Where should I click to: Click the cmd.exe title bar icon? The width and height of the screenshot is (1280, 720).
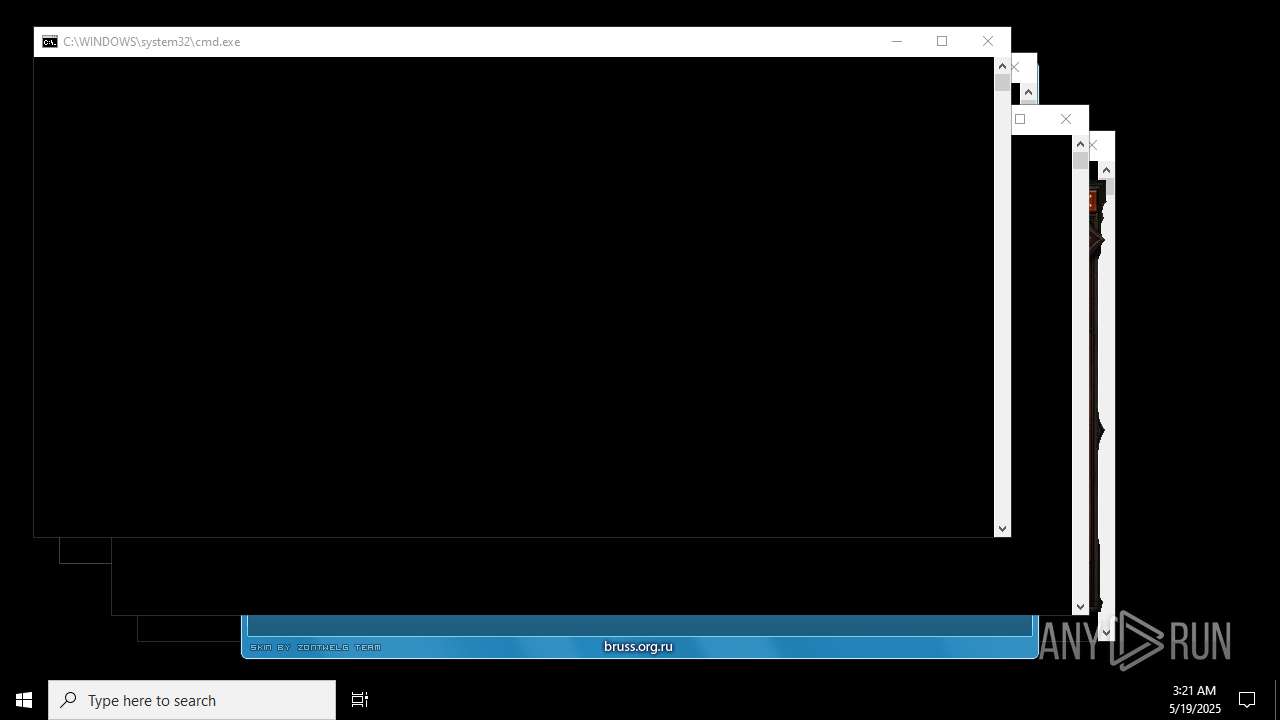click(x=49, y=42)
